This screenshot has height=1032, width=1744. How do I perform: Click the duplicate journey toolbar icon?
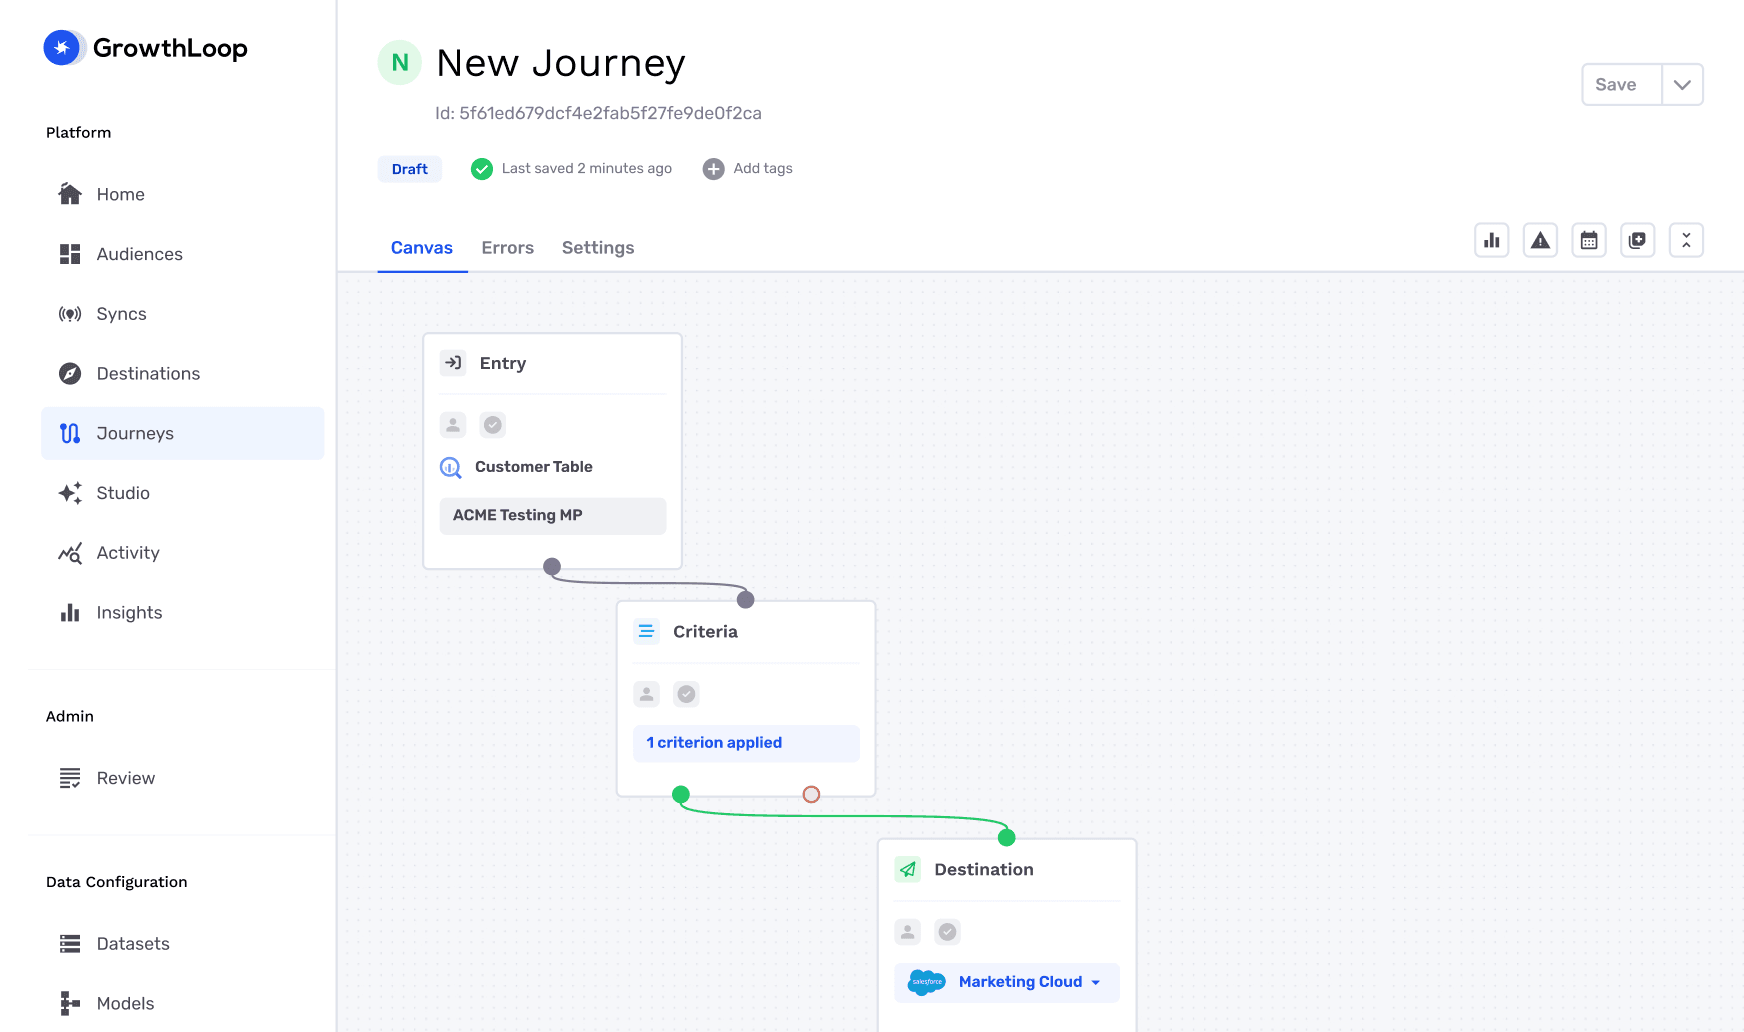(1637, 240)
